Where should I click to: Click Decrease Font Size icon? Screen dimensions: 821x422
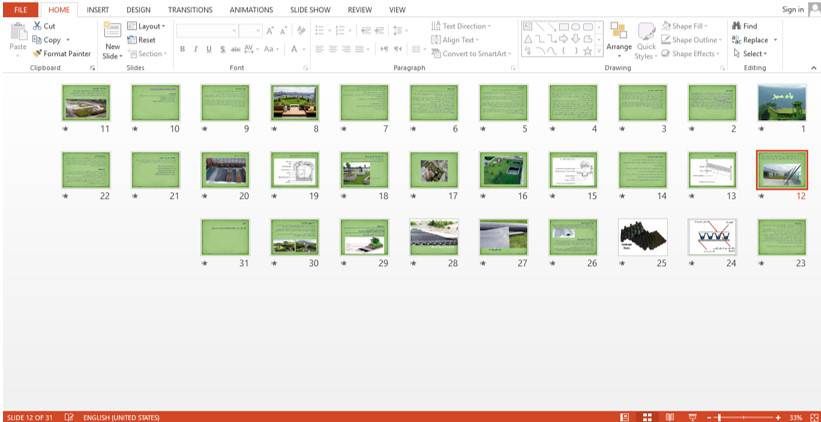pyautogui.click(x=283, y=31)
